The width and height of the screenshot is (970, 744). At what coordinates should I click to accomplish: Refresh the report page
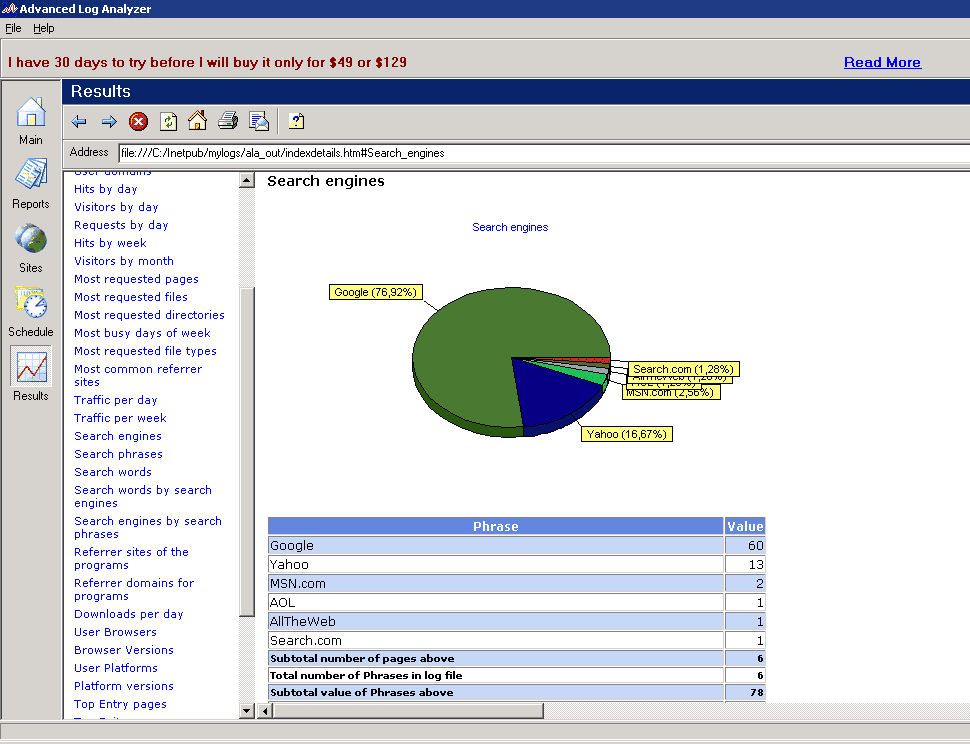pyautogui.click(x=168, y=122)
